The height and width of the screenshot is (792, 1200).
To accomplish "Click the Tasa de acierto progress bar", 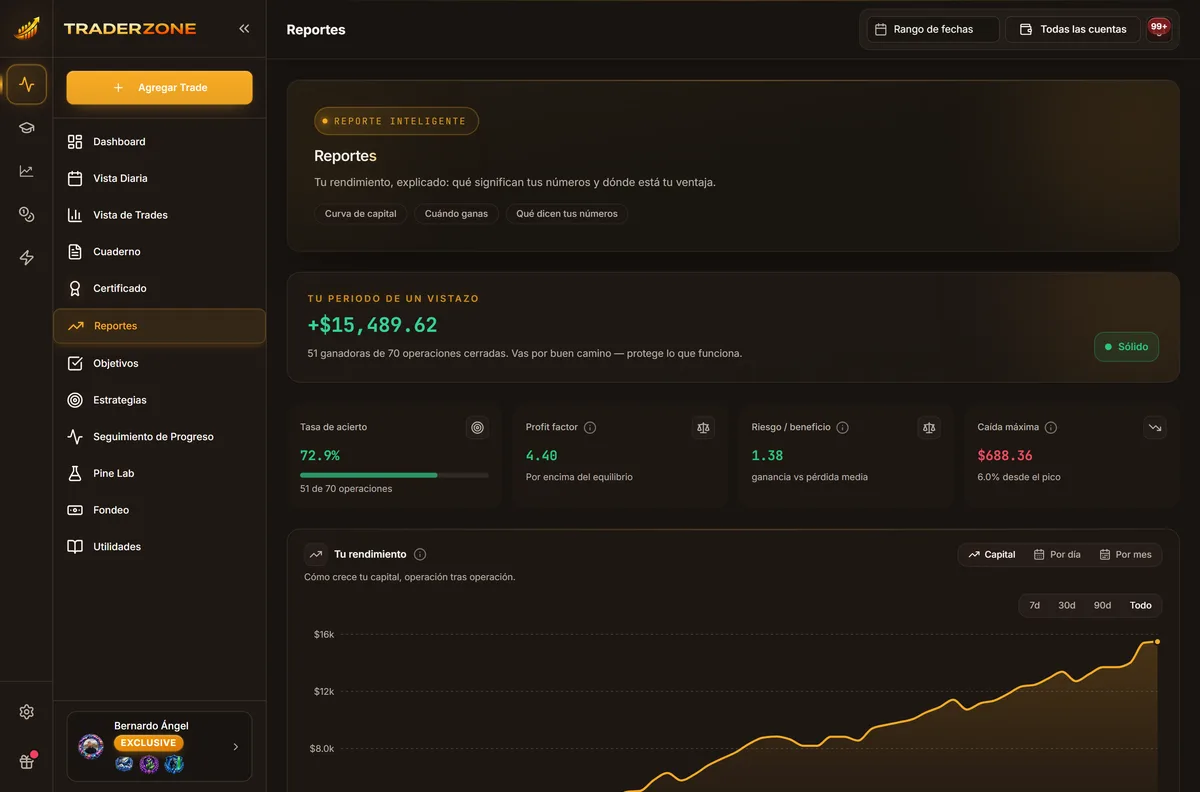I will (394, 475).
